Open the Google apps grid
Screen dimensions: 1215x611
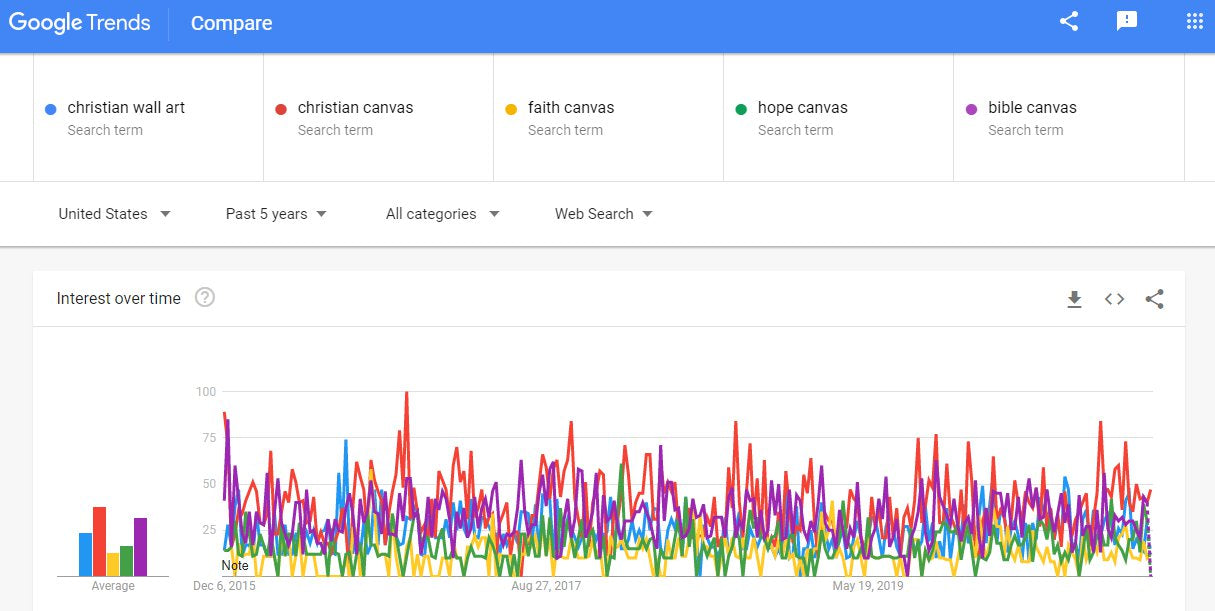[1194, 21]
